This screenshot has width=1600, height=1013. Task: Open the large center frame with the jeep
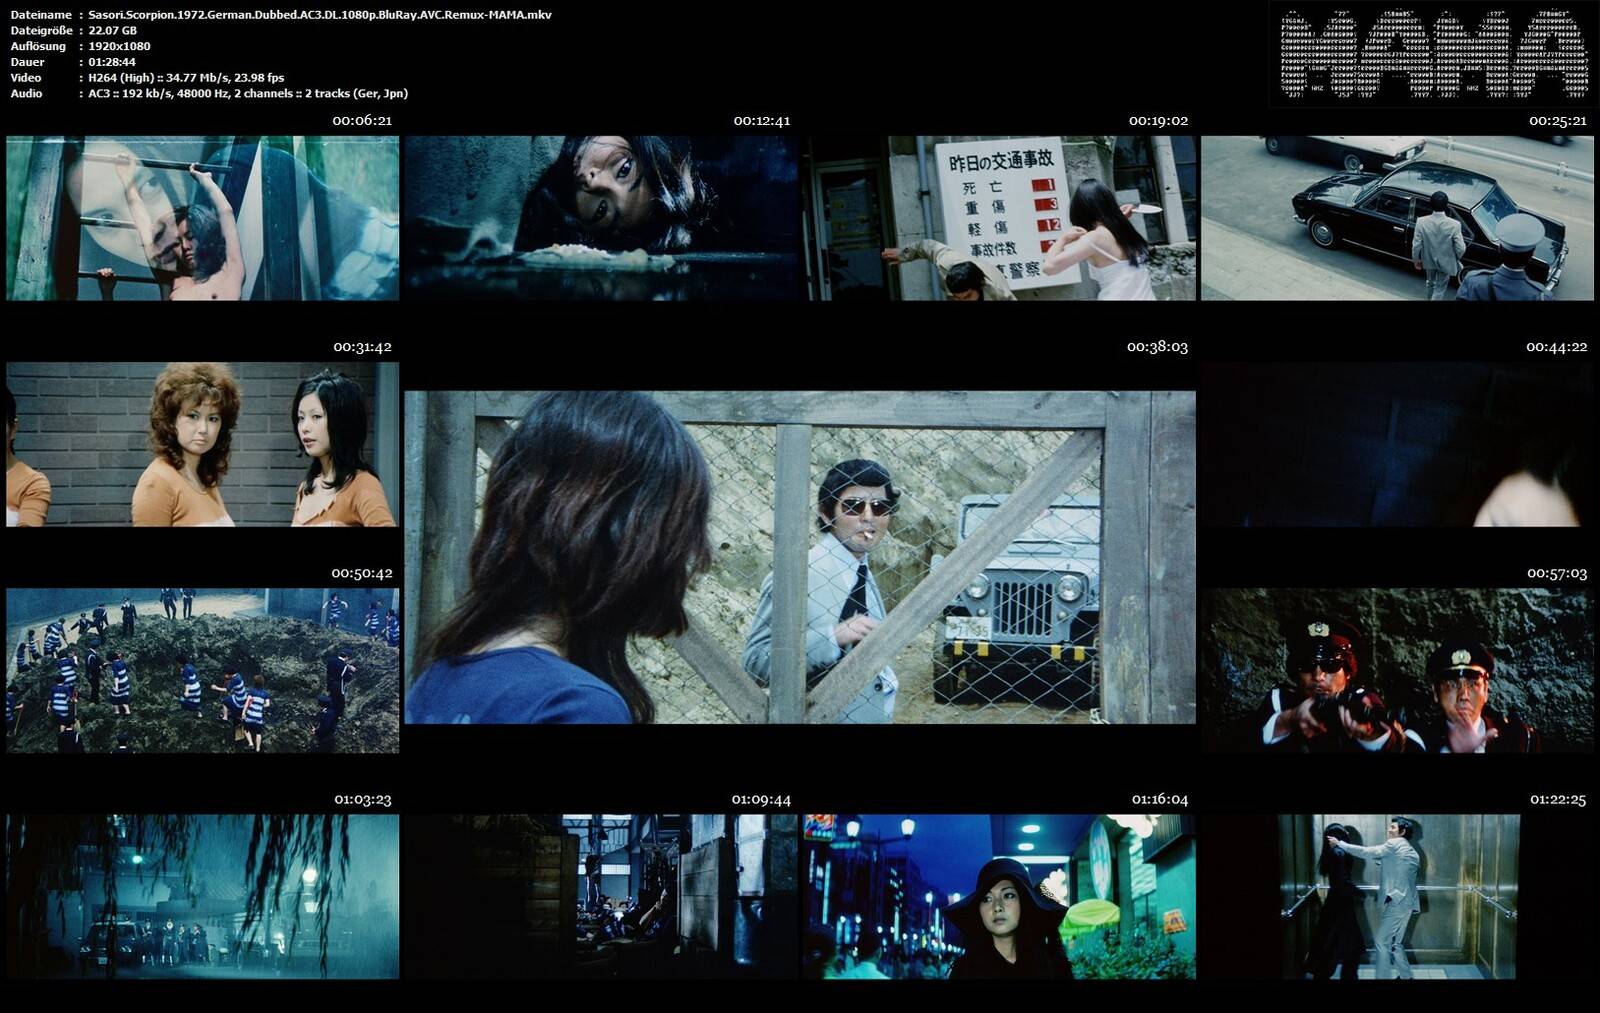tap(800, 557)
